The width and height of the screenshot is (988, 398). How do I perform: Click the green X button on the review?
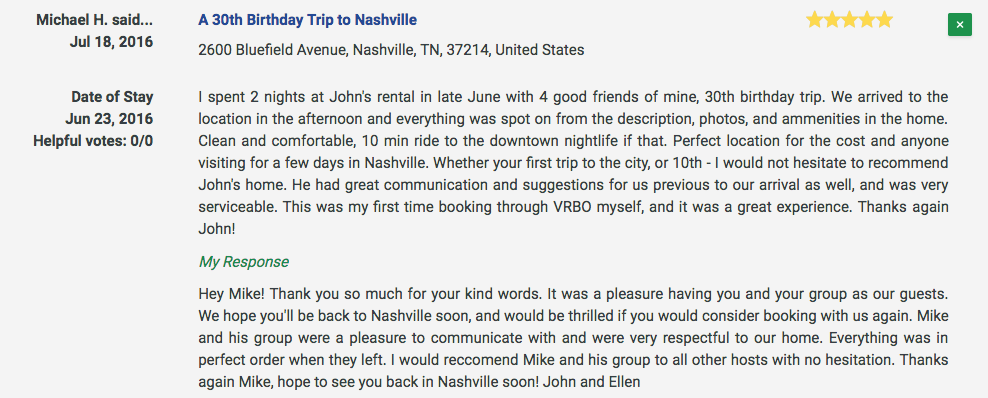(960, 25)
